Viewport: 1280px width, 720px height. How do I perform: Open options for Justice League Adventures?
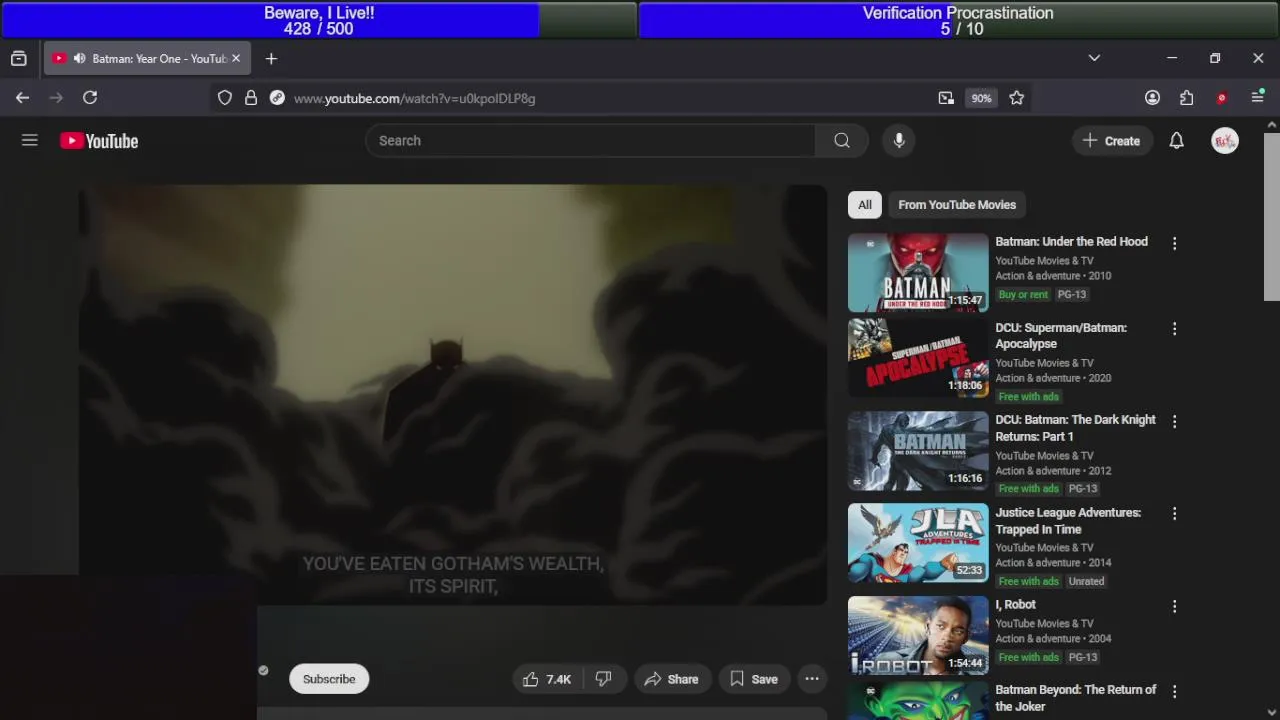1175,514
